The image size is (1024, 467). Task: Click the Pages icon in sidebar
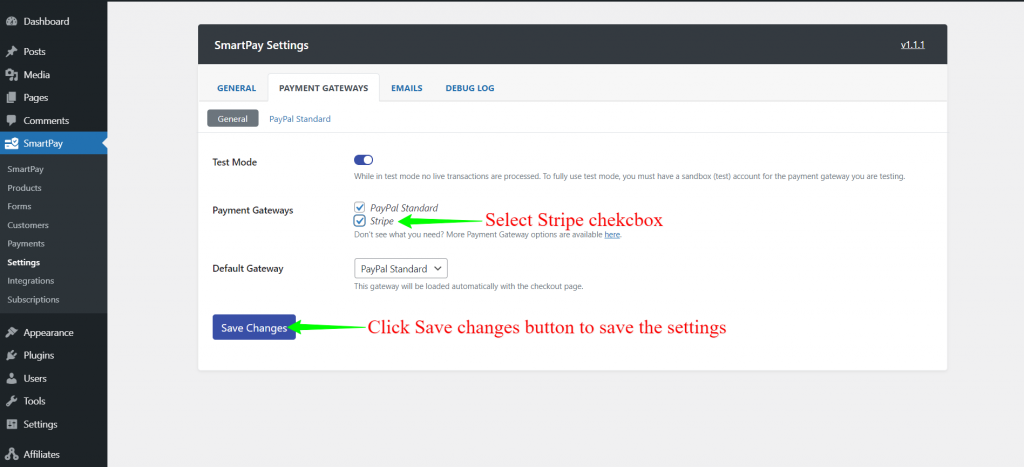[x=11, y=97]
